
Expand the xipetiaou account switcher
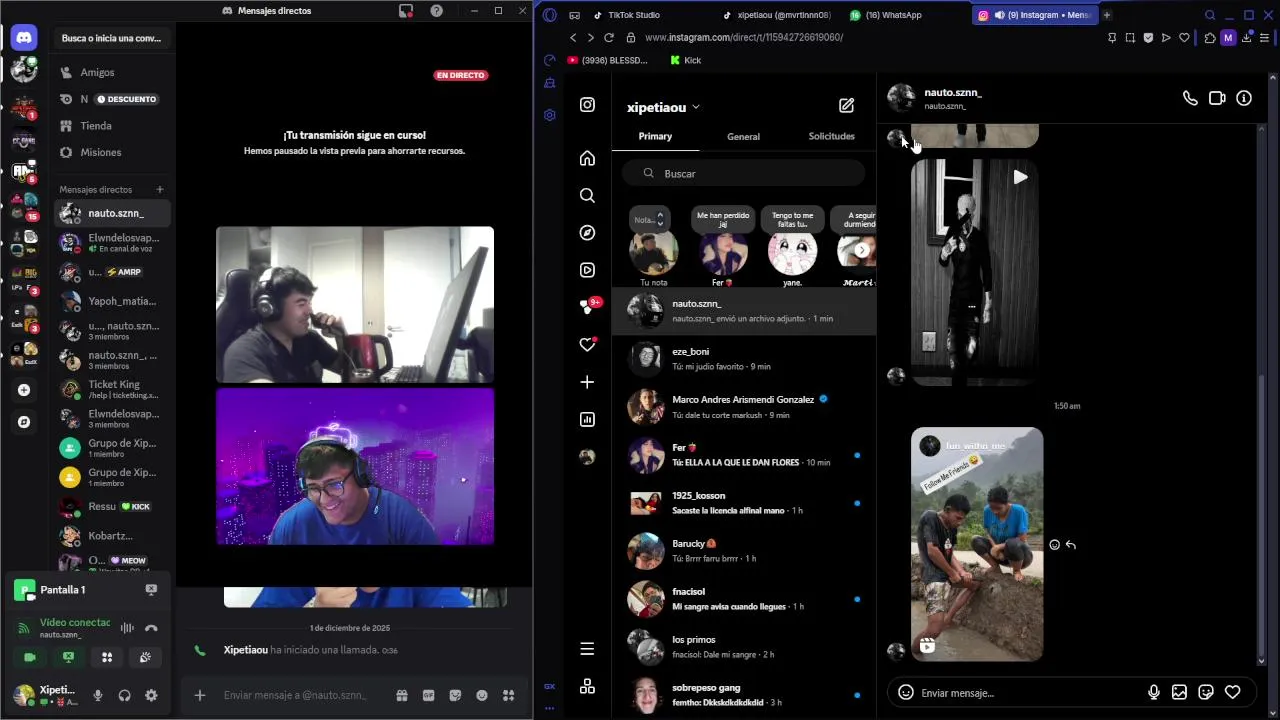[663, 107]
